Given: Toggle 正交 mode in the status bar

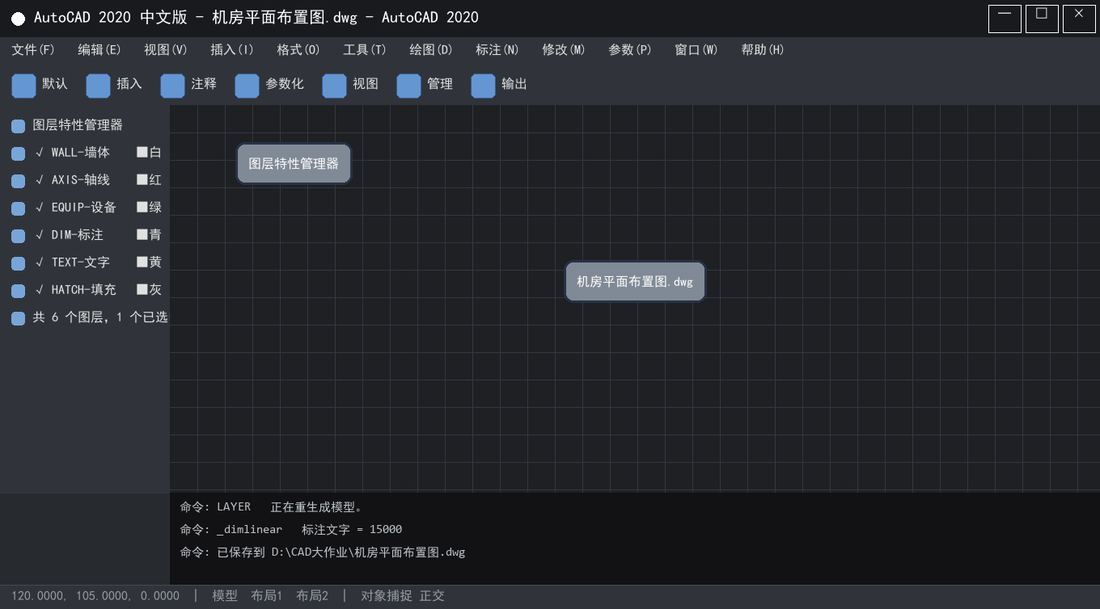Looking at the screenshot, I should coord(432,596).
